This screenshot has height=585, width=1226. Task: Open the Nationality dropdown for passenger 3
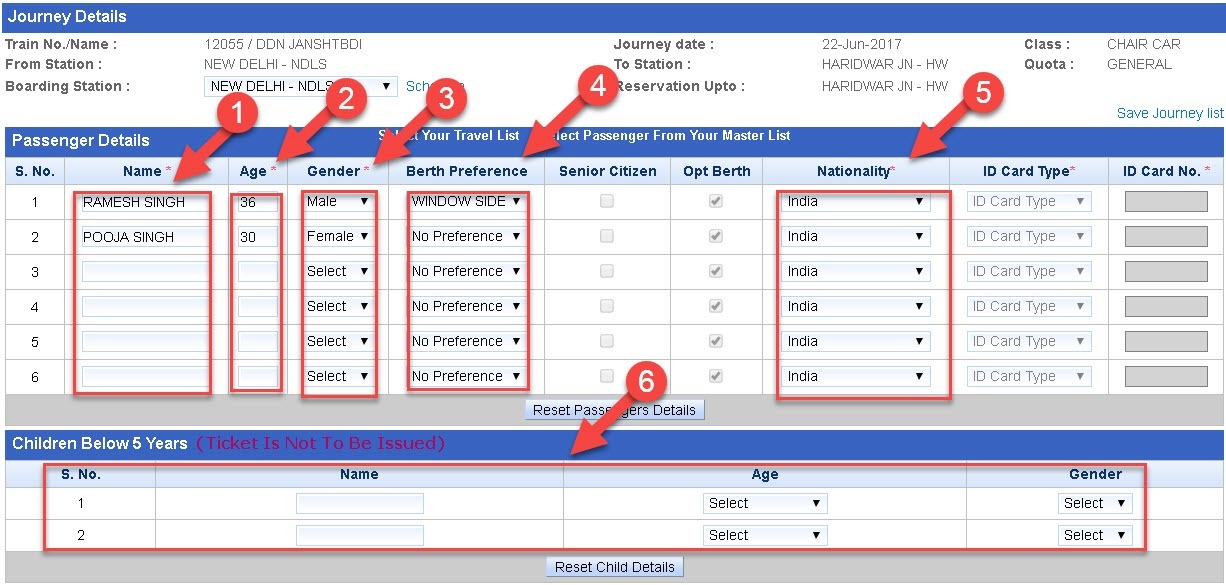[x=855, y=271]
